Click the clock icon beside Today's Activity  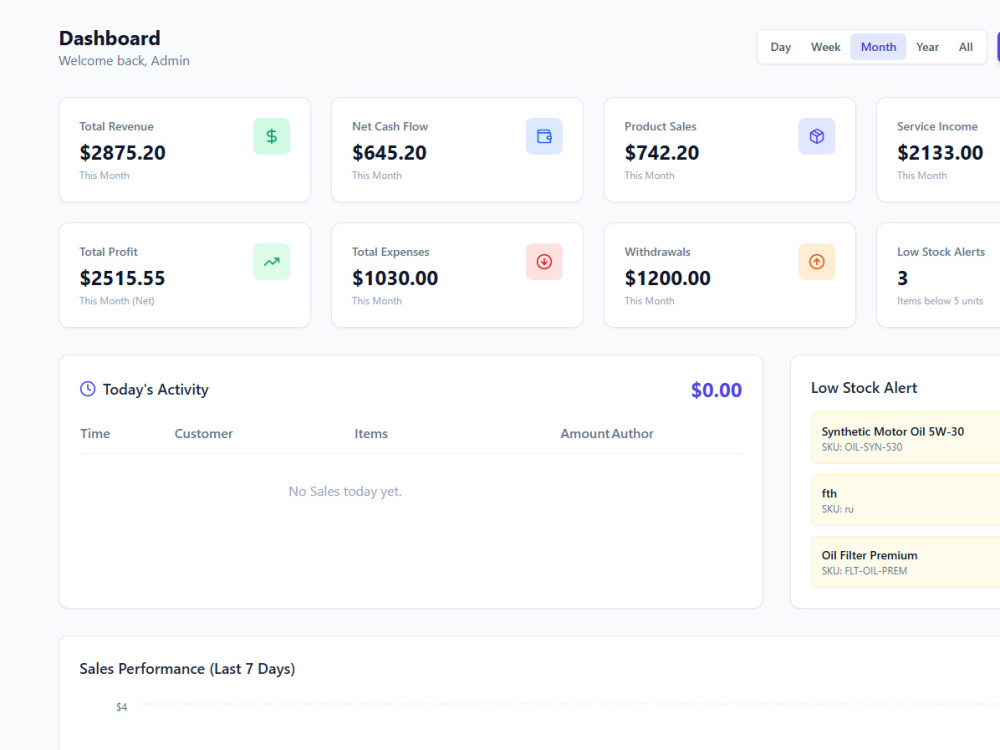[x=87, y=389]
